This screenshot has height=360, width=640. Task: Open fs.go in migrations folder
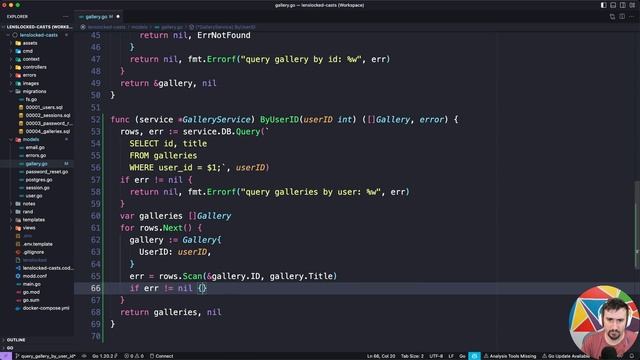pos(31,99)
